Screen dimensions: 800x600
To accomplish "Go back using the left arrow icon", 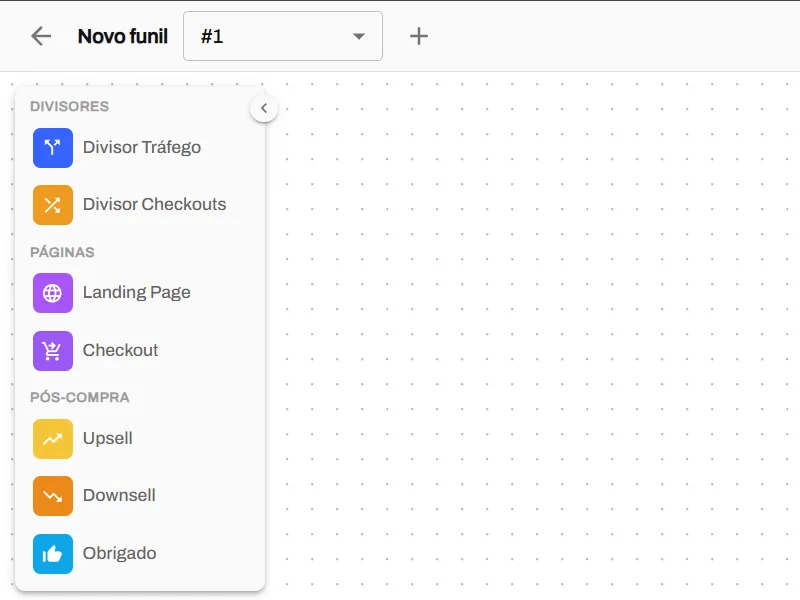I will [41, 36].
